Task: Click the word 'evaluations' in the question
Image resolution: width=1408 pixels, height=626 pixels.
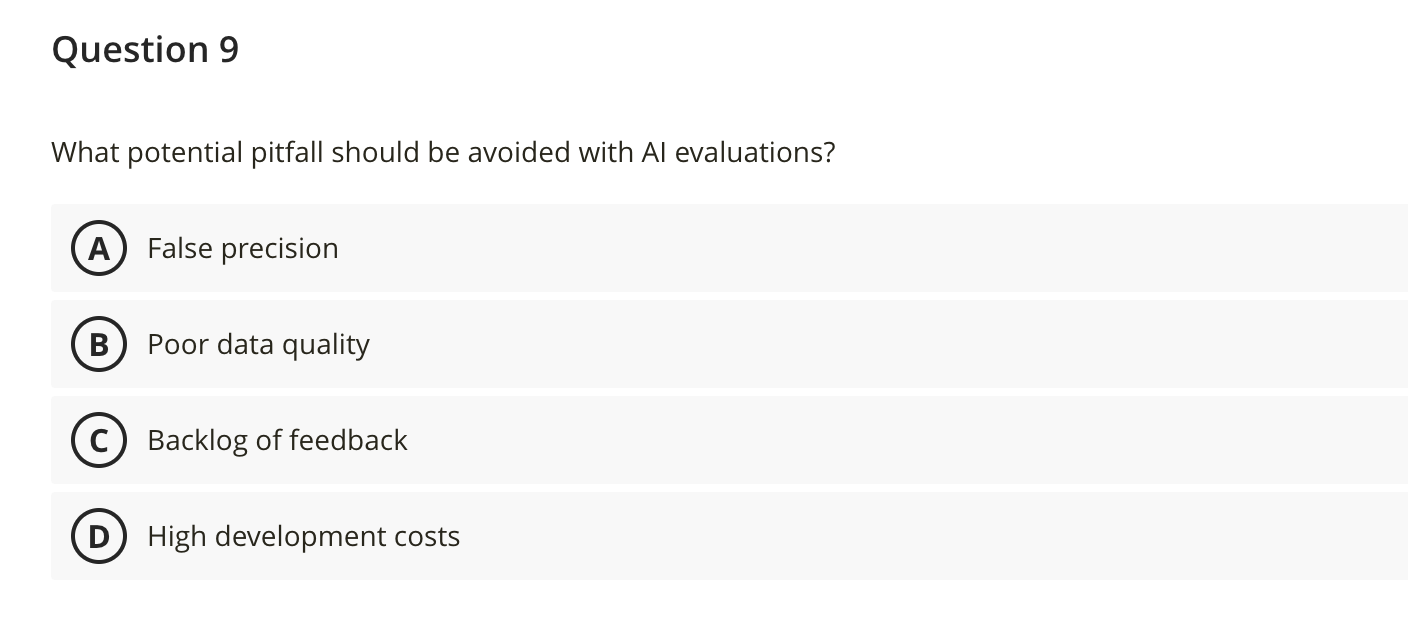Action: pos(753,152)
